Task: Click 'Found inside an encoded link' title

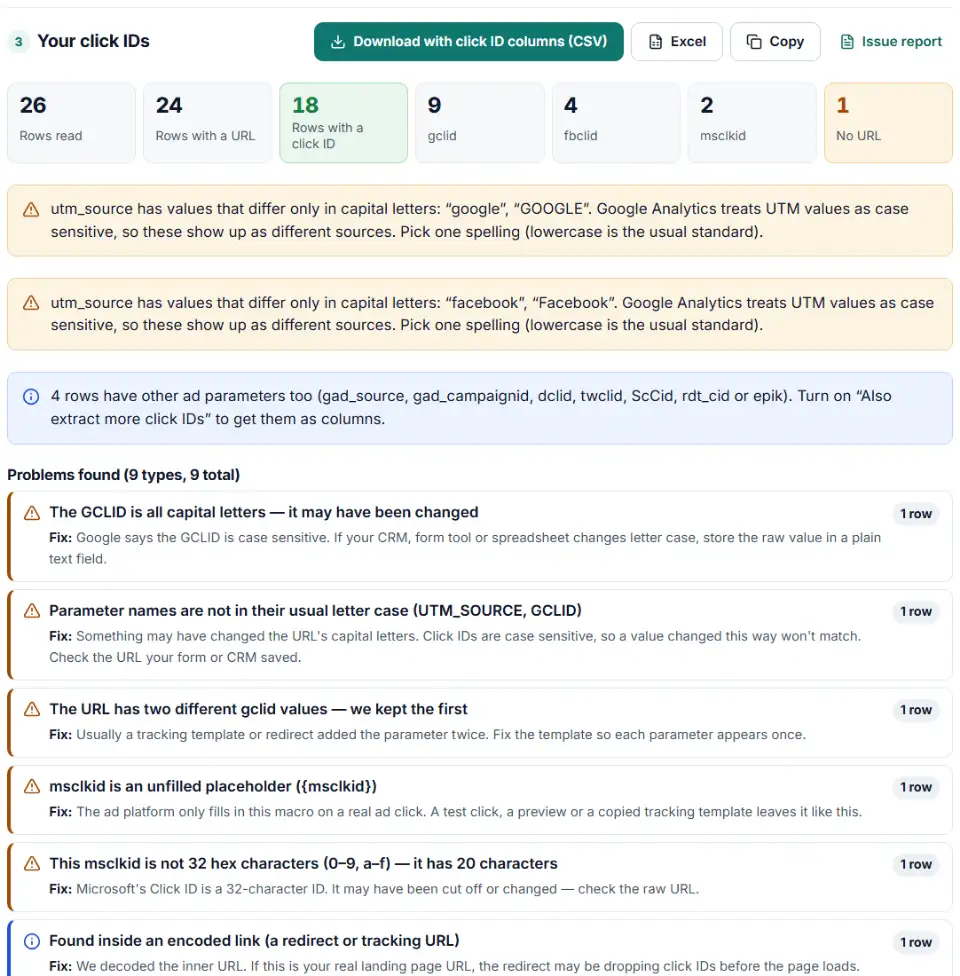Action: pos(254,941)
